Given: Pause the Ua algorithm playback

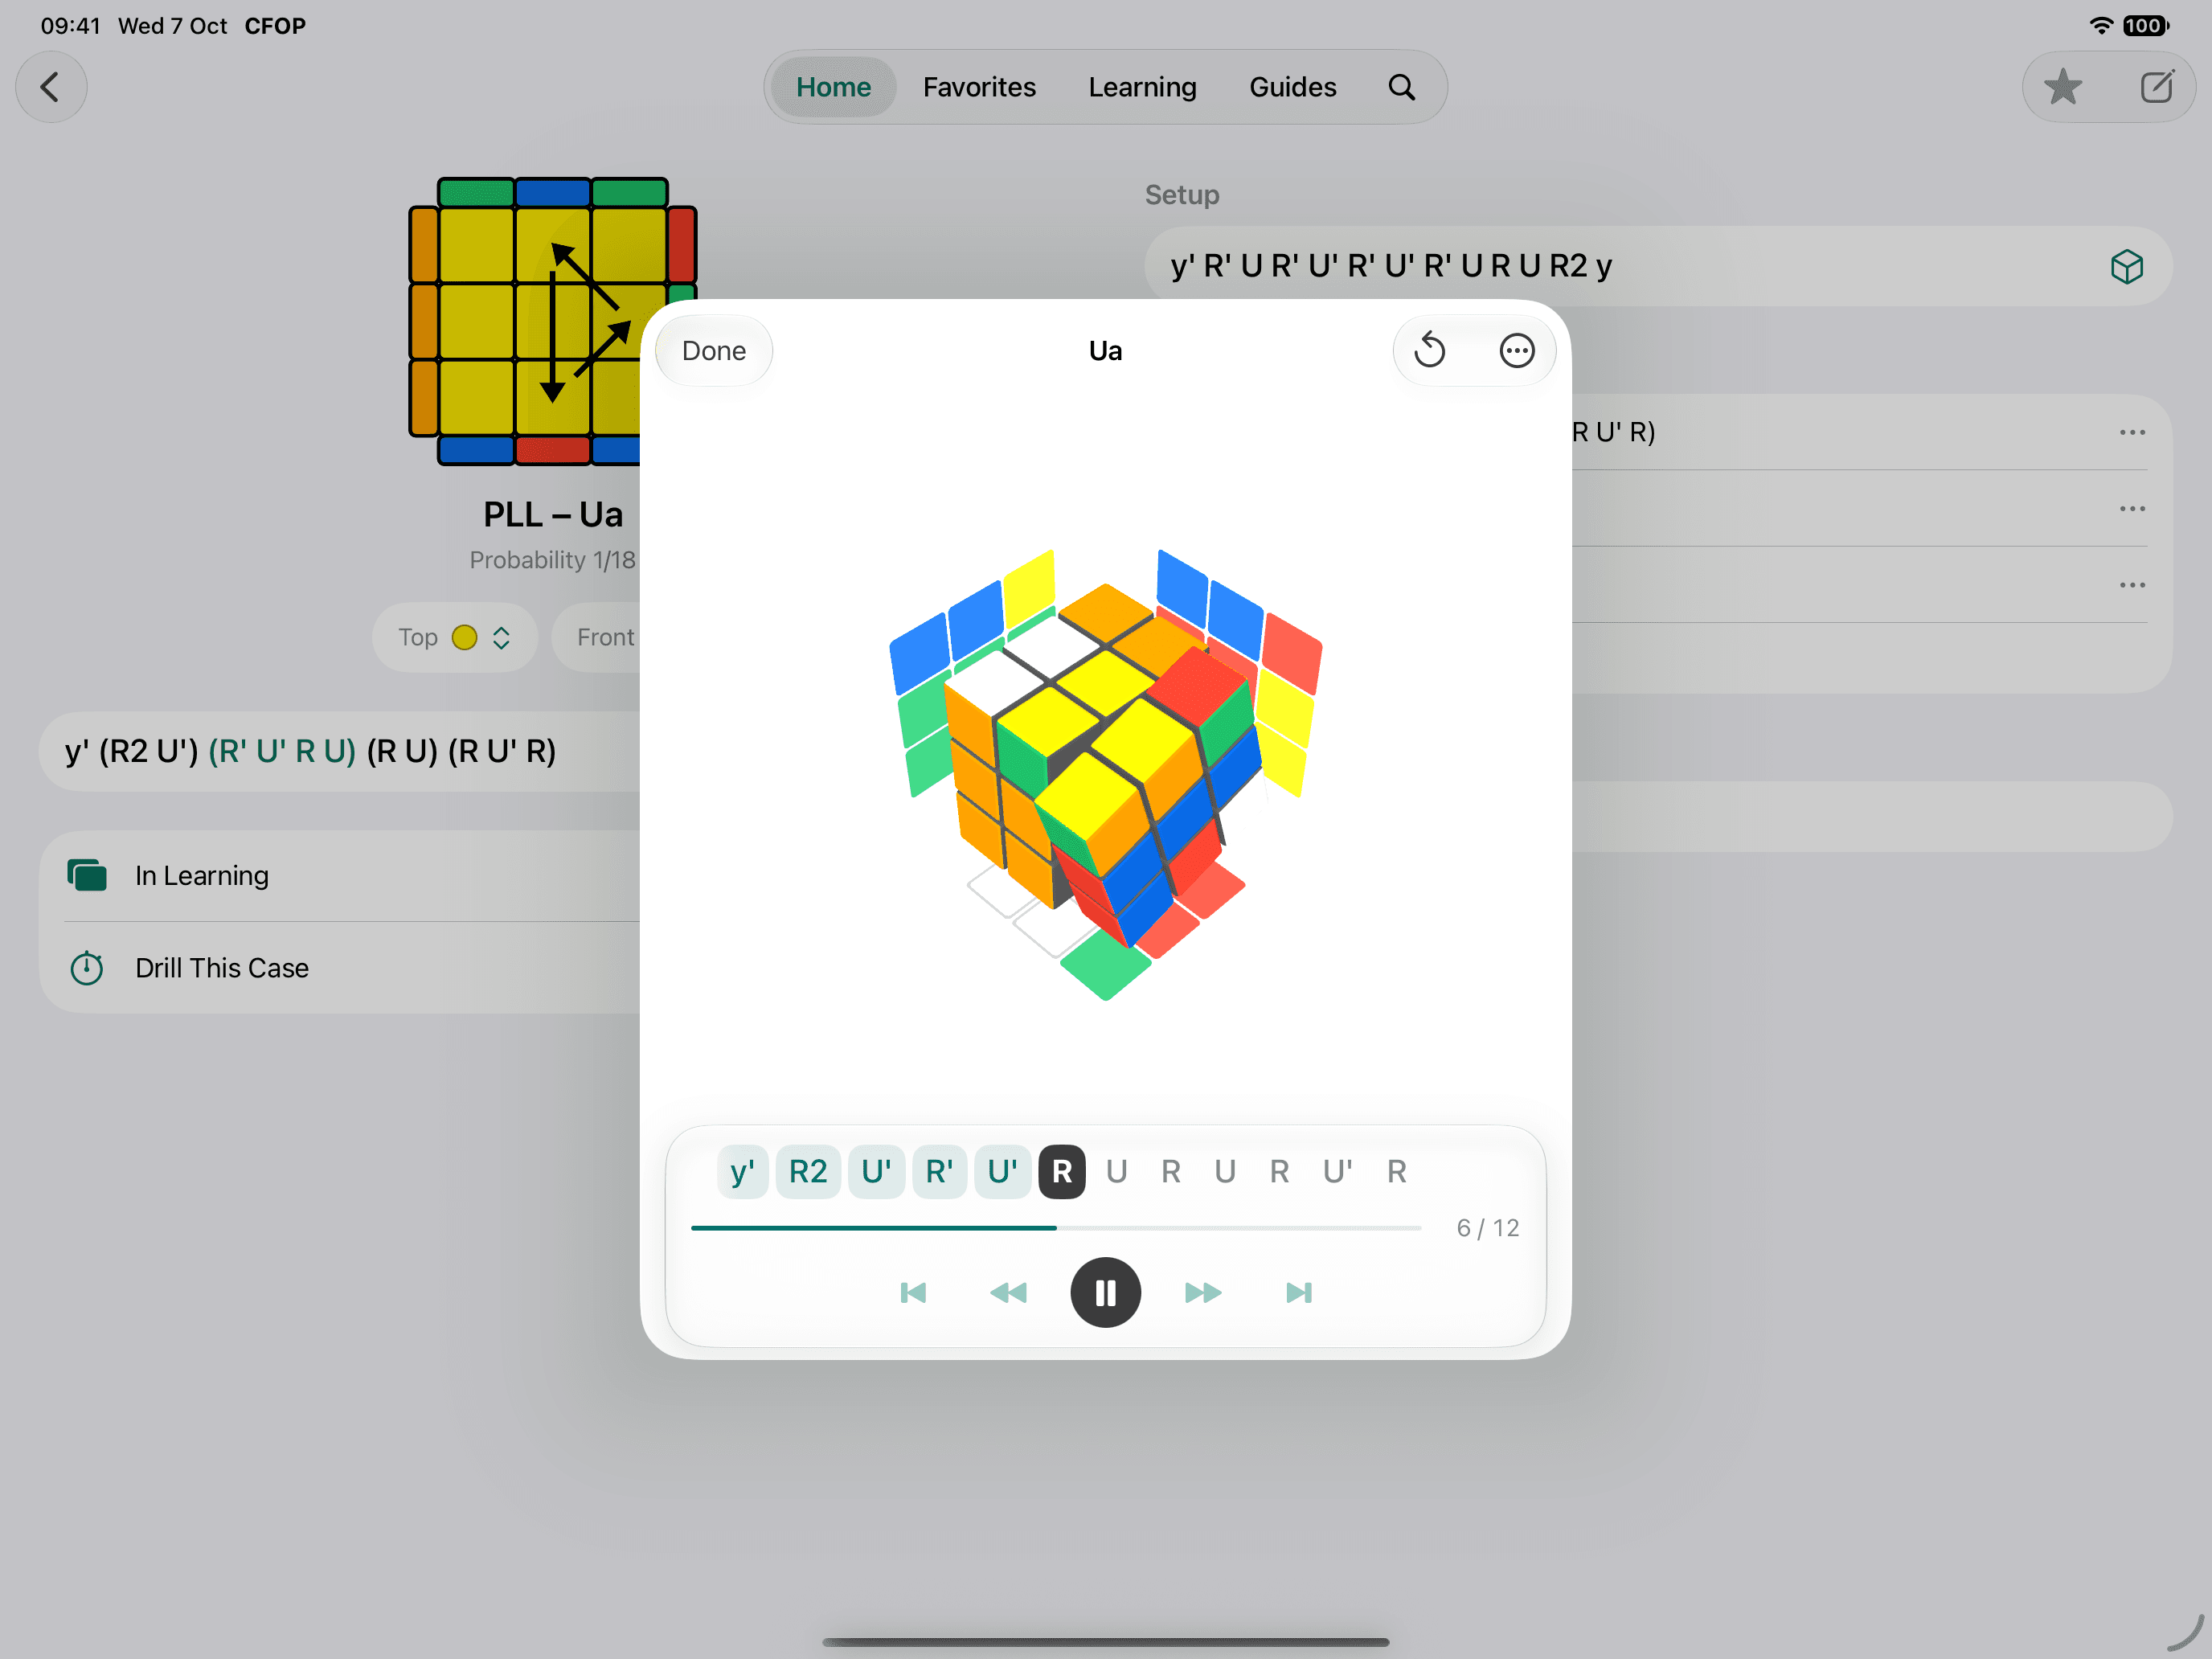Looking at the screenshot, I should pos(1105,1292).
